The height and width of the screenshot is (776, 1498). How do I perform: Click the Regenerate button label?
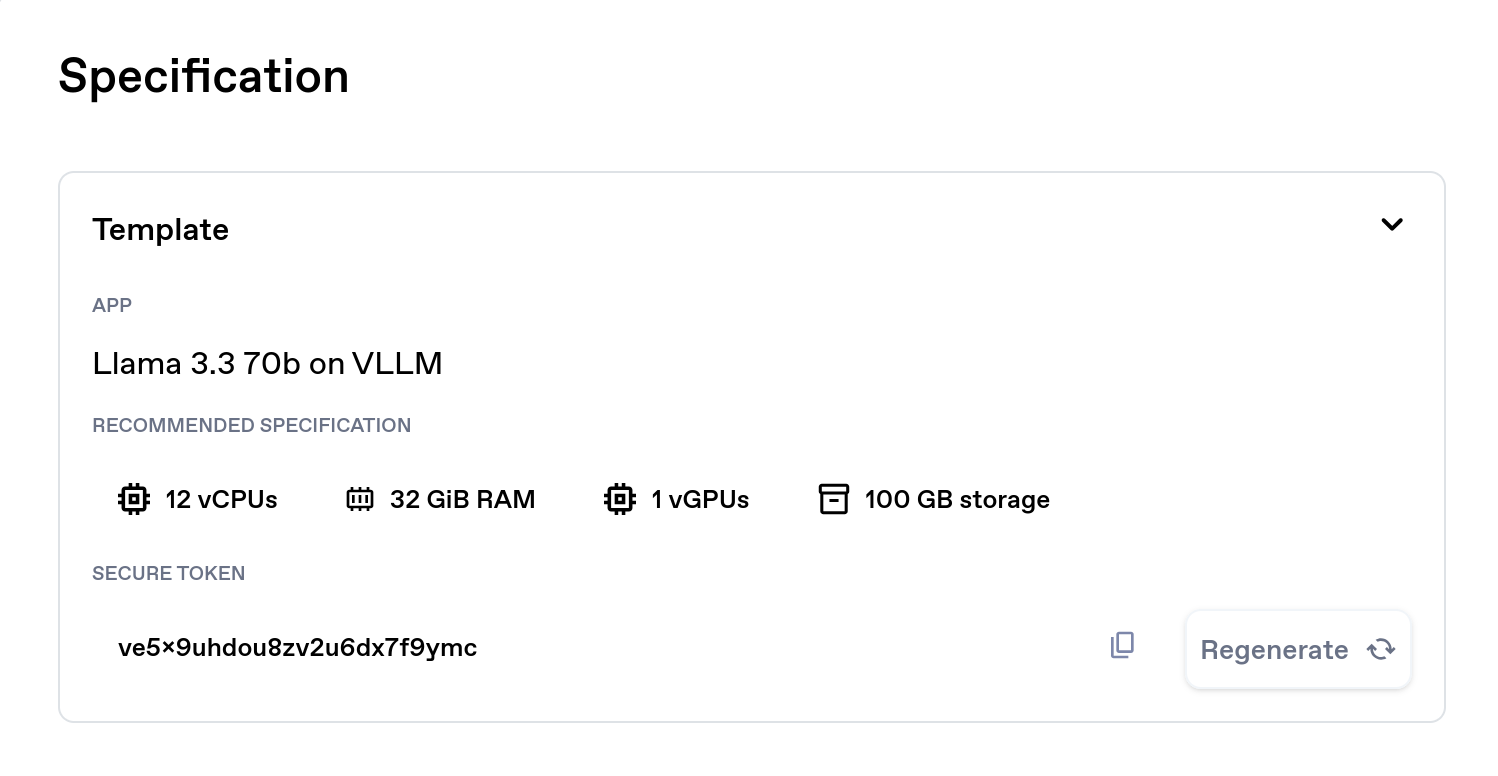point(1274,650)
